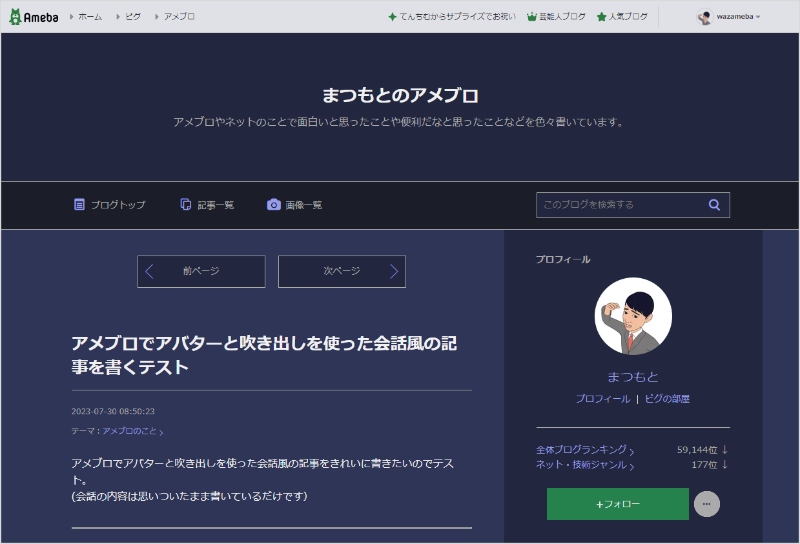Viewport: 800px width, 544px height.
Task: Open the ピグ header menu item
Action: coord(132,17)
